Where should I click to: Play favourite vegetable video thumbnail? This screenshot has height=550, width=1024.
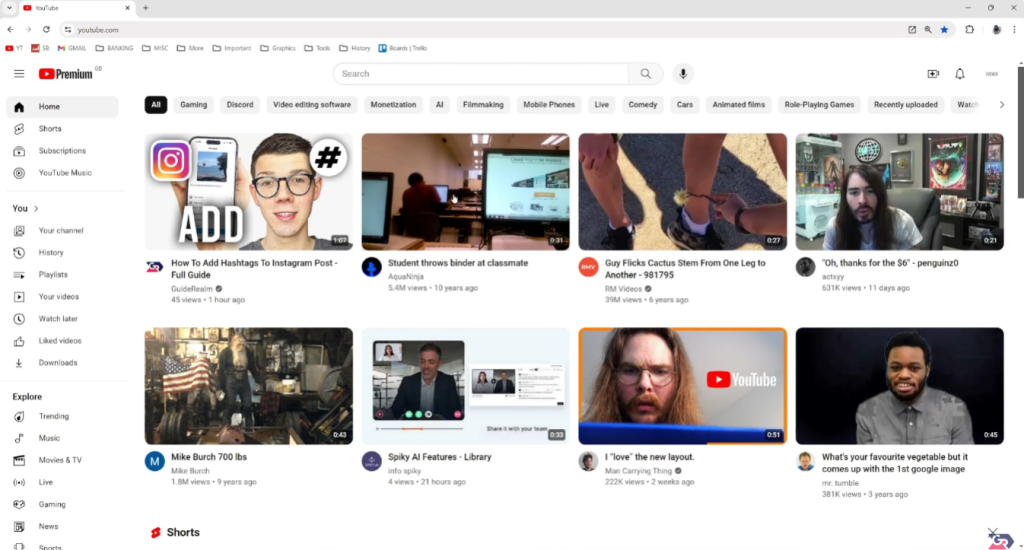[x=899, y=386]
